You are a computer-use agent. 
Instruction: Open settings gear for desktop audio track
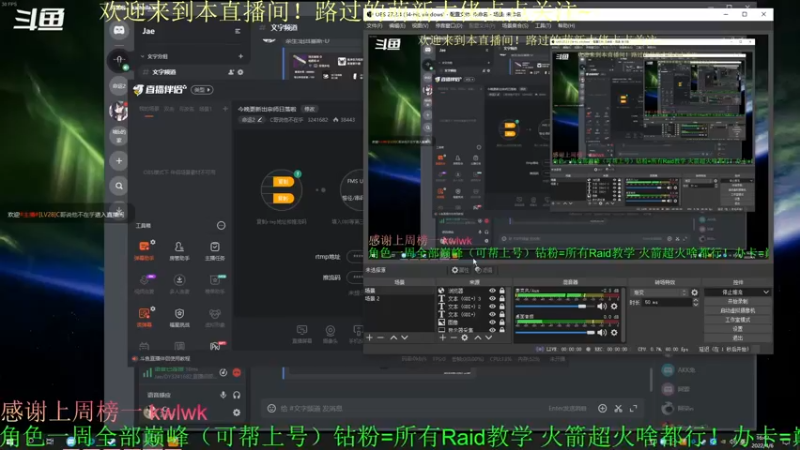point(614,333)
